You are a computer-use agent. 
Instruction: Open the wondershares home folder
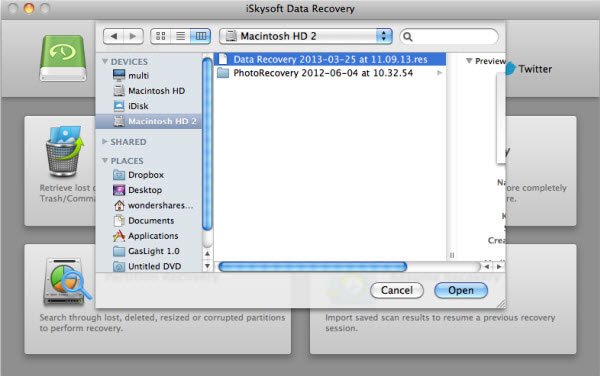(153, 205)
